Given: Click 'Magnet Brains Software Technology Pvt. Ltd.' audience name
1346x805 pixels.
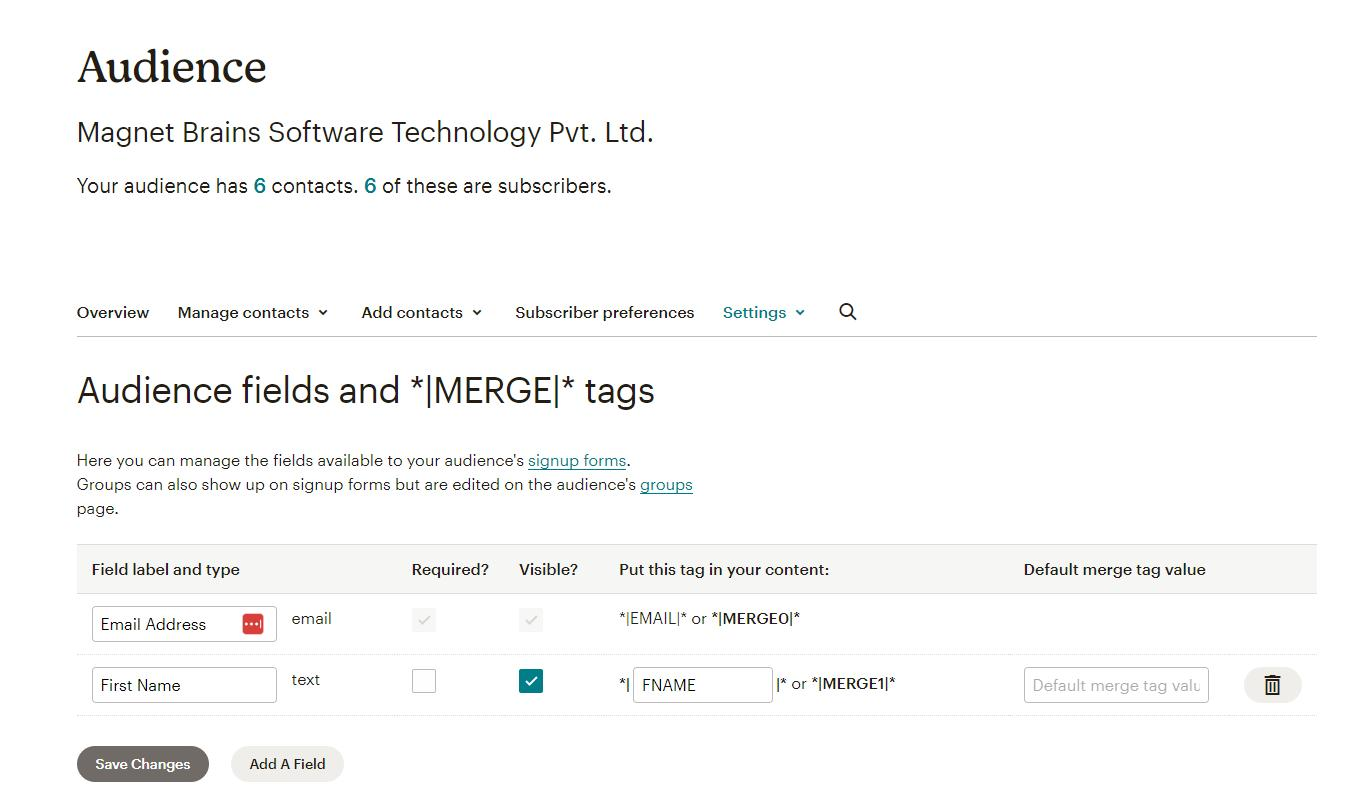Looking at the screenshot, I should point(365,133).
